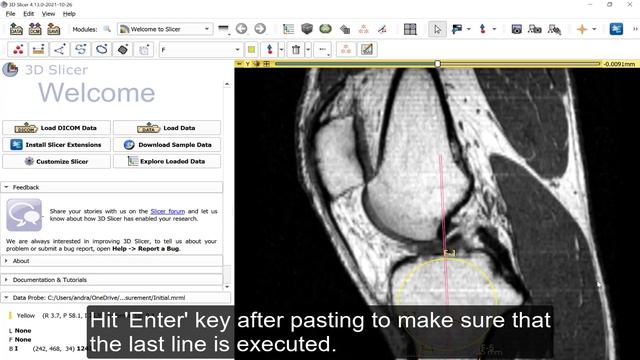Screen dimensions: 640x360
Task: Open the Markups module toolbar icon
Action: point(363,29)
